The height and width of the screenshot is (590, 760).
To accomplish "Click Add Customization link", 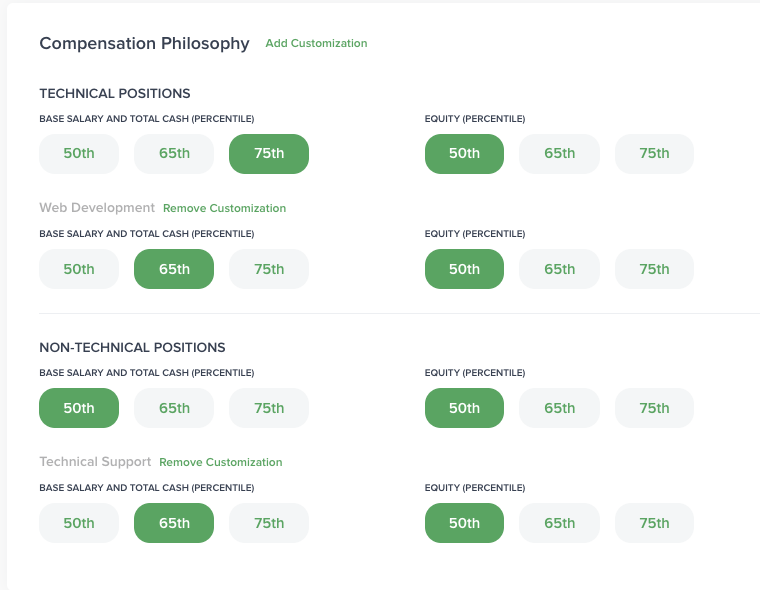I will pyautogui.click(x=316, y=44).
